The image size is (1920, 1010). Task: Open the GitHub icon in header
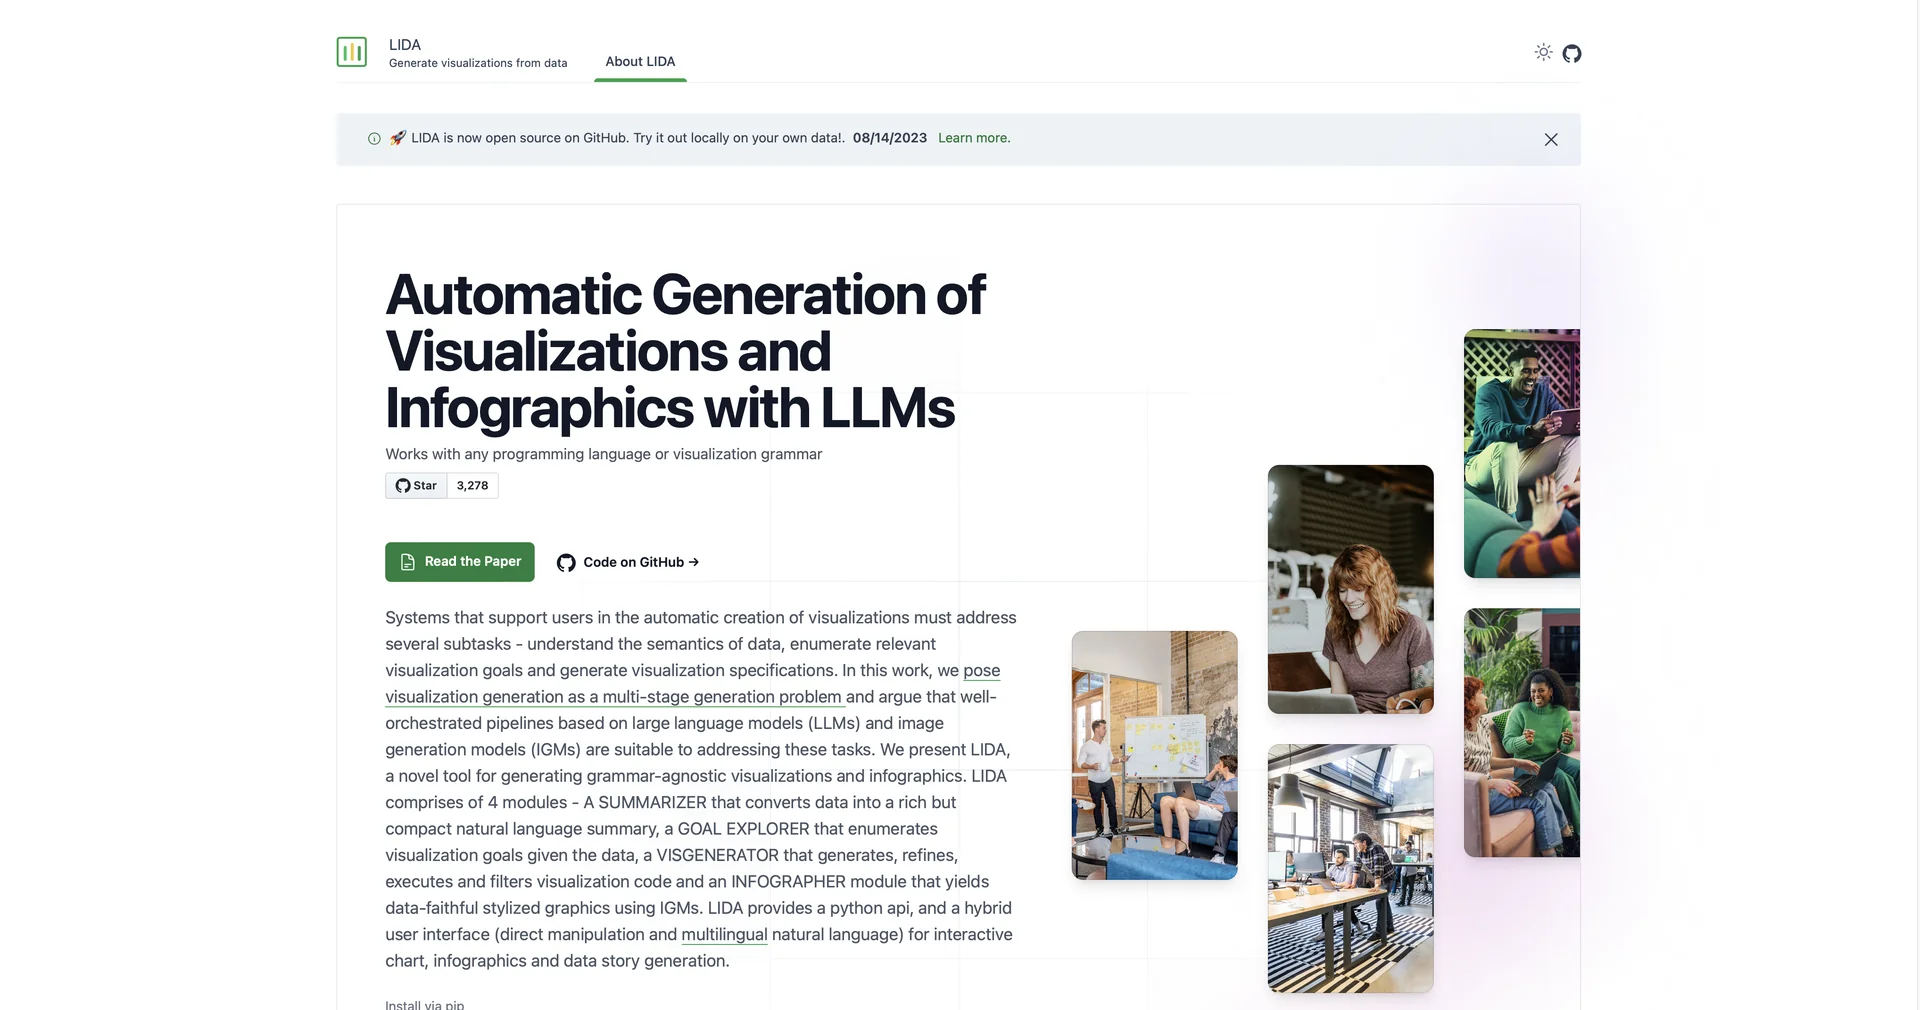coord(1572,53)
